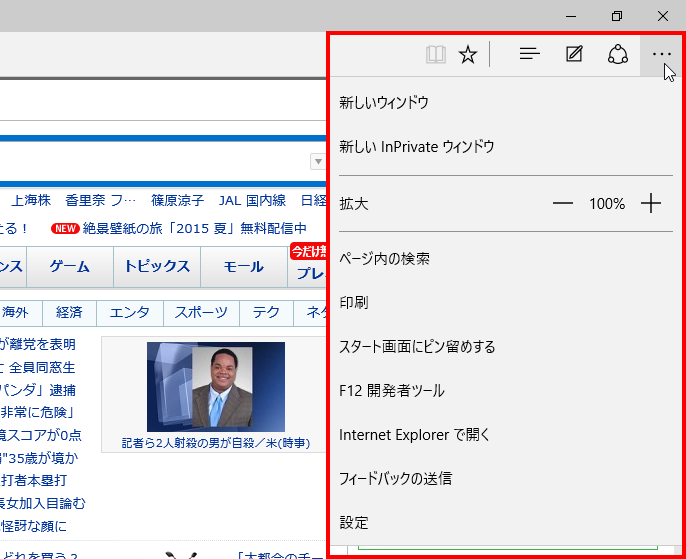
Task: Switch to the スポーツ news tab
Action: [201, 313]
